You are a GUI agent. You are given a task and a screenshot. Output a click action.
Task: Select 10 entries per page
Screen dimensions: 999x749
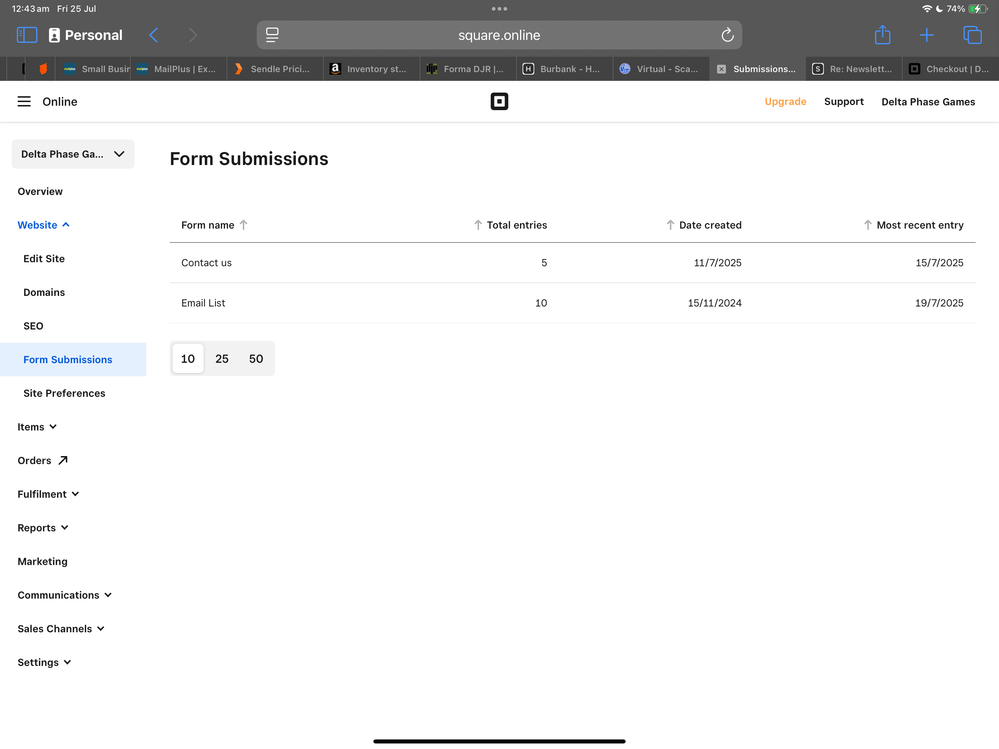coord(188,359)
